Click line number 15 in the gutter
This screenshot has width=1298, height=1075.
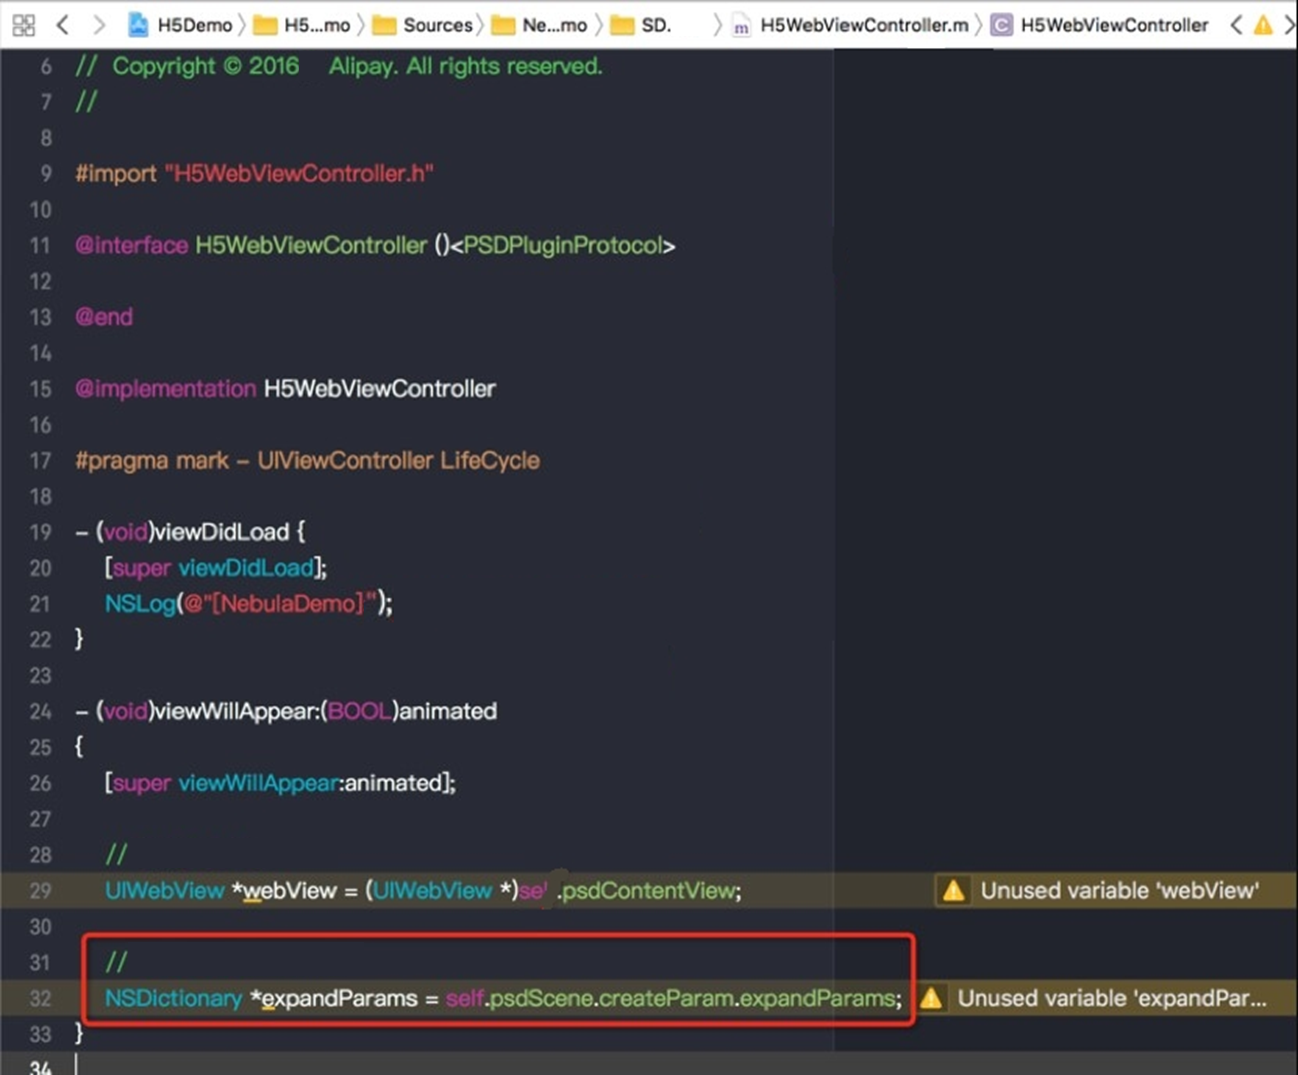(x=40, y=389)
